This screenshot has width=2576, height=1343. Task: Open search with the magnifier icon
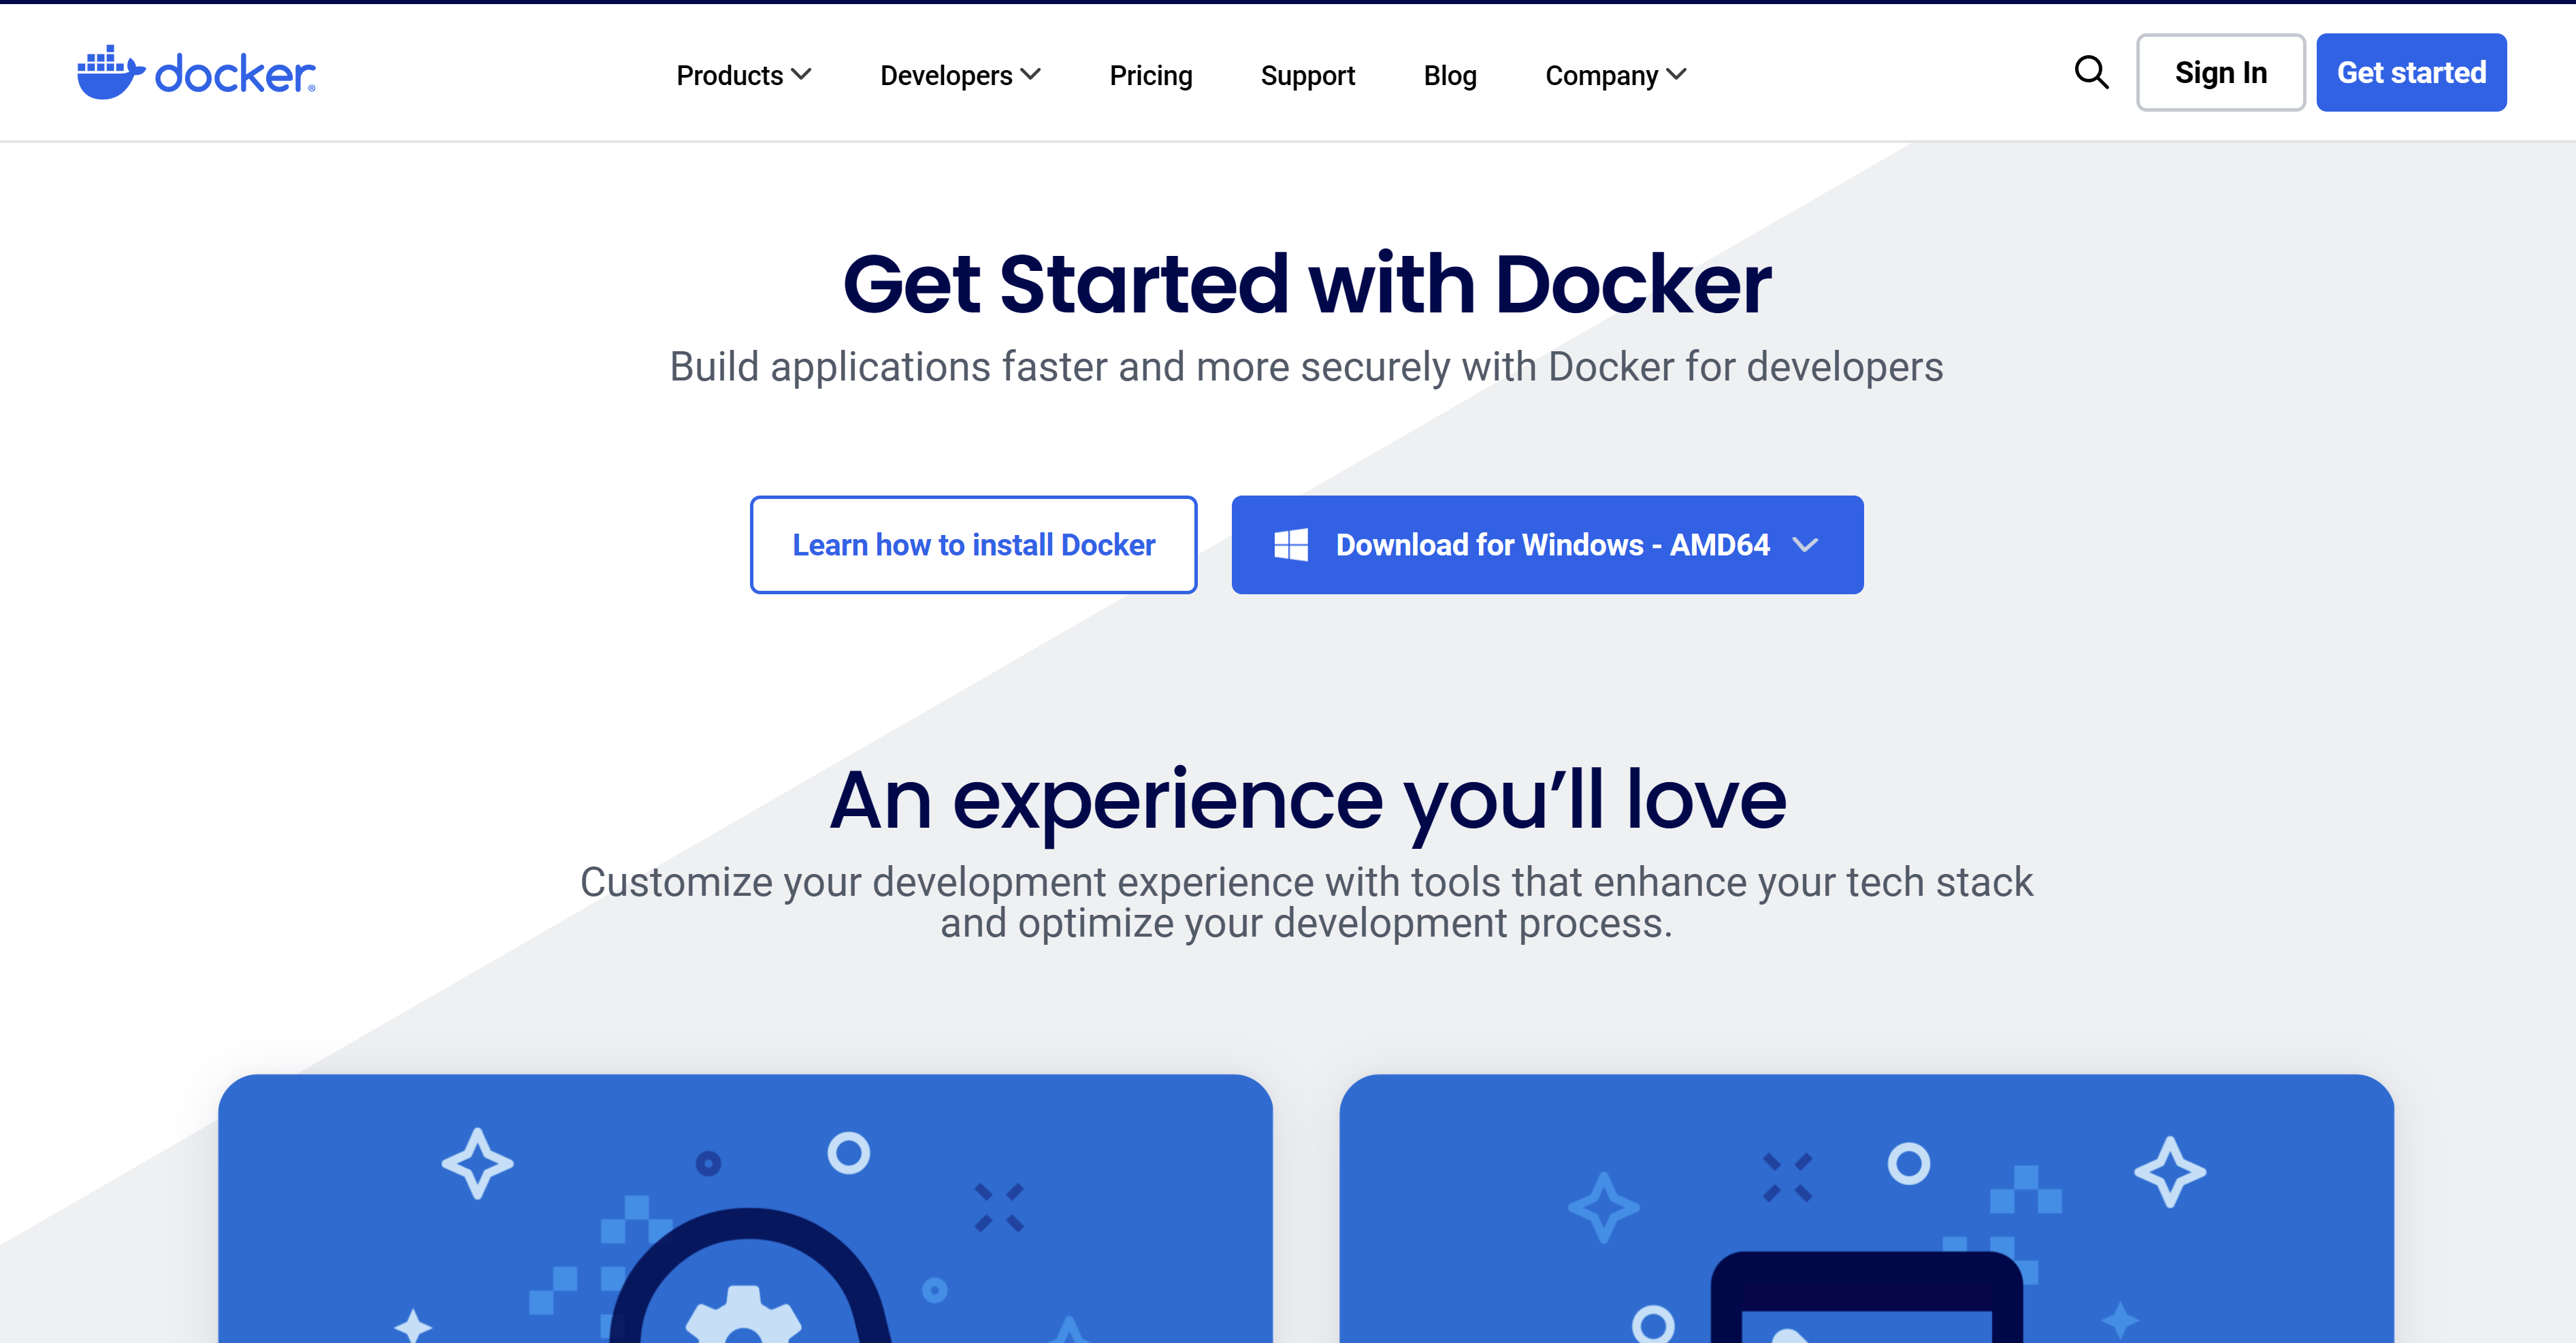click(x=2091, y=72)
